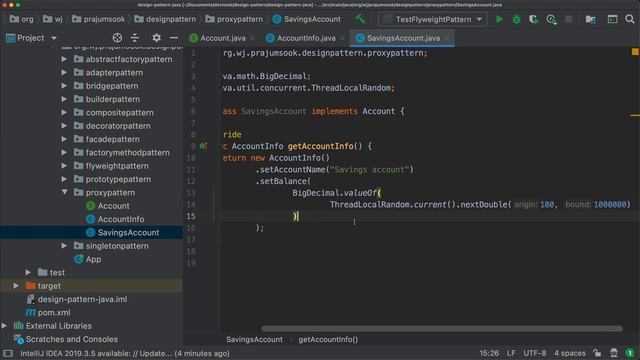
Task: Open Project panel settings gear
Action: tap(156, 38)
